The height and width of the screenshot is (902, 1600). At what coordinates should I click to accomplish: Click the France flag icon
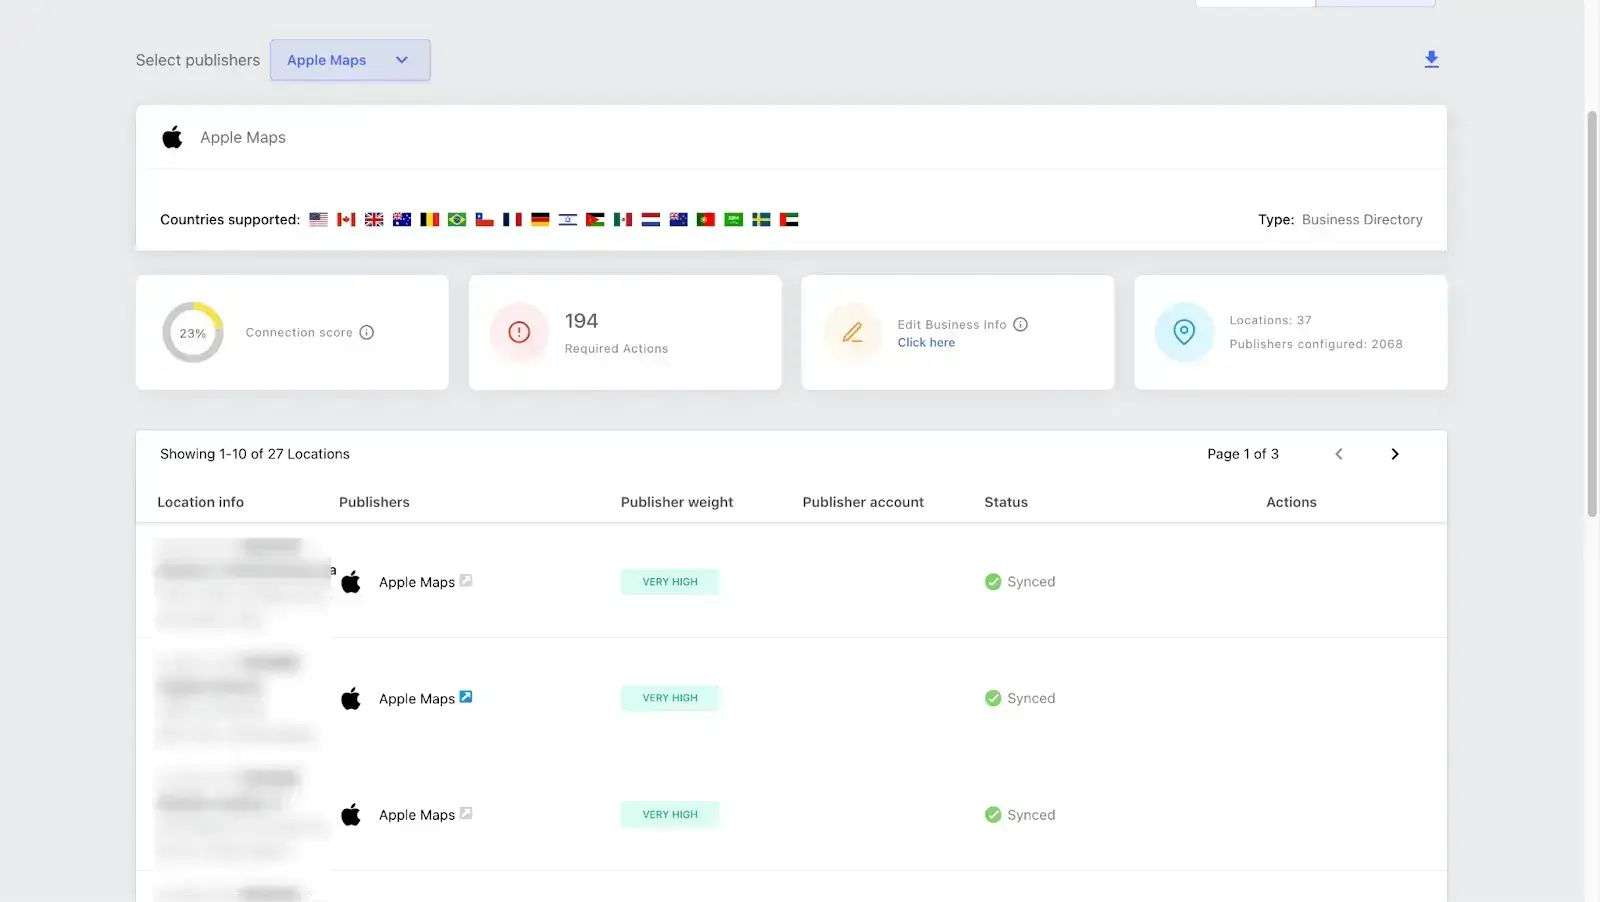pyautogui.click(x=512, y=219)
